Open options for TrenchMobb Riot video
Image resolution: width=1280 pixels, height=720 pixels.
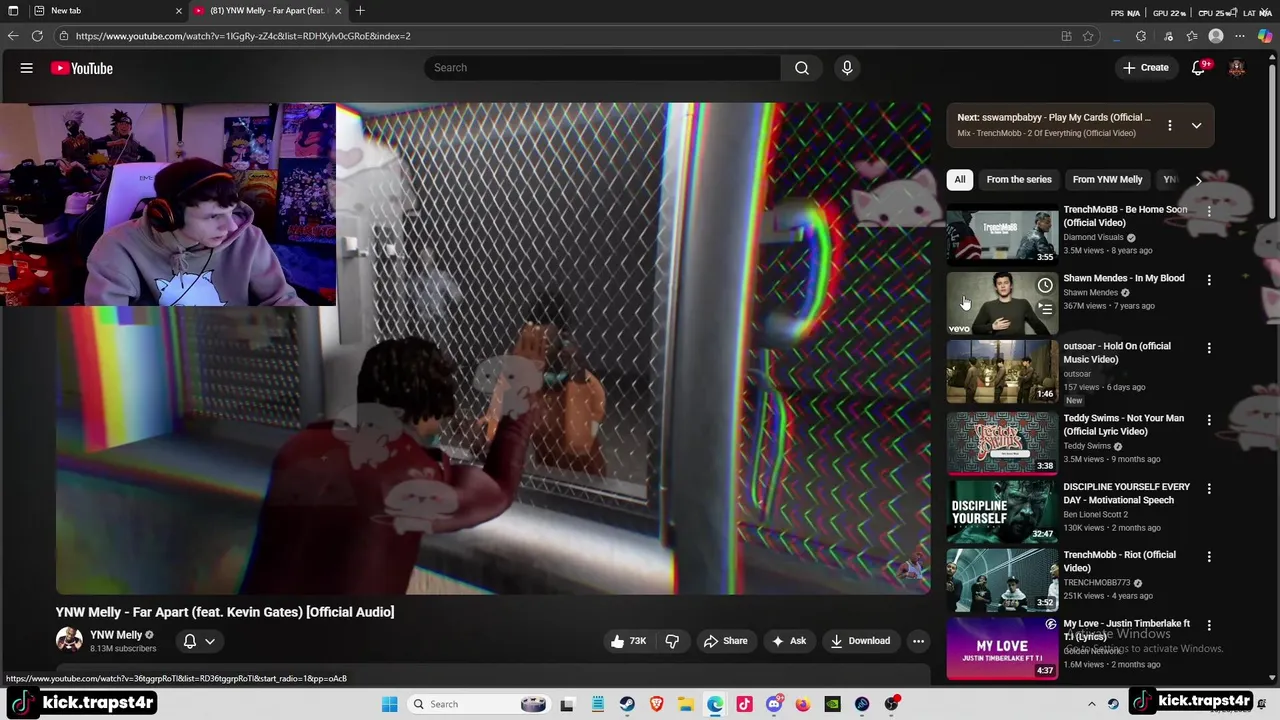[x=1209, y=556]
